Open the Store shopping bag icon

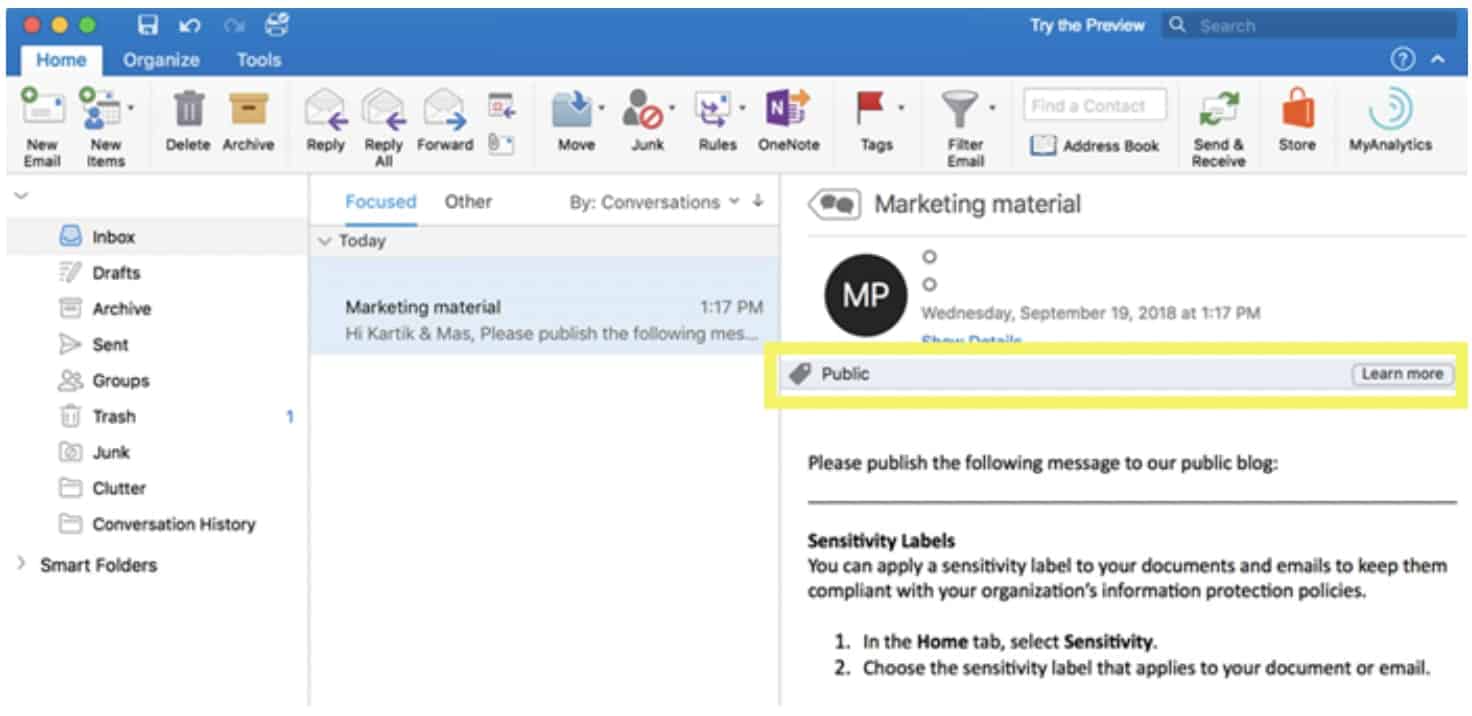click(1298, 109)
